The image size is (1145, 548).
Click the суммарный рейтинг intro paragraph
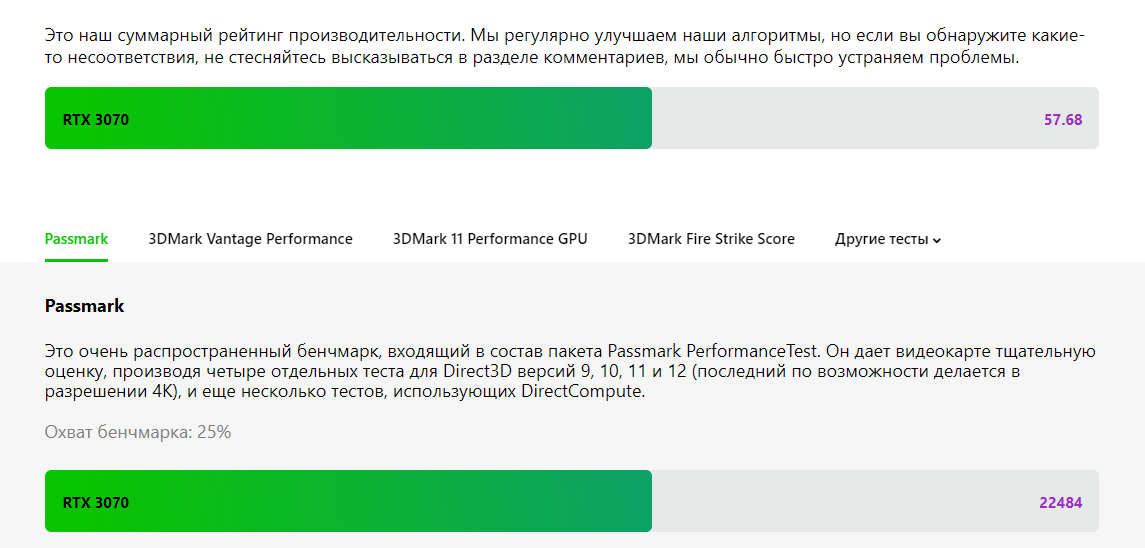(565, 47)
